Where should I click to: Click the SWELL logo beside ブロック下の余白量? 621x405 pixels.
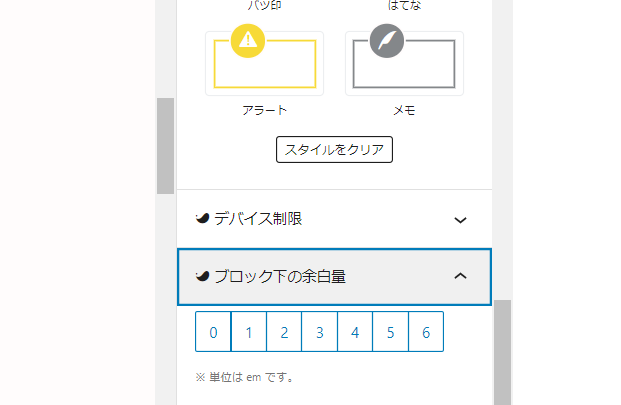(x=202, y=276)
